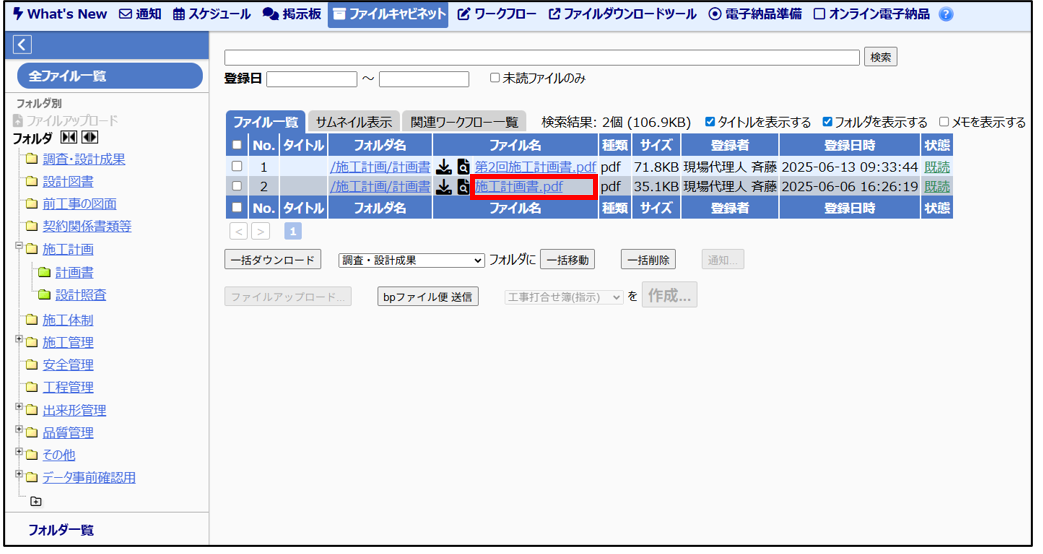This screenshot has width=1043, height=554.
Task: Open the ワークフロー menu
Action: point(496,15)
